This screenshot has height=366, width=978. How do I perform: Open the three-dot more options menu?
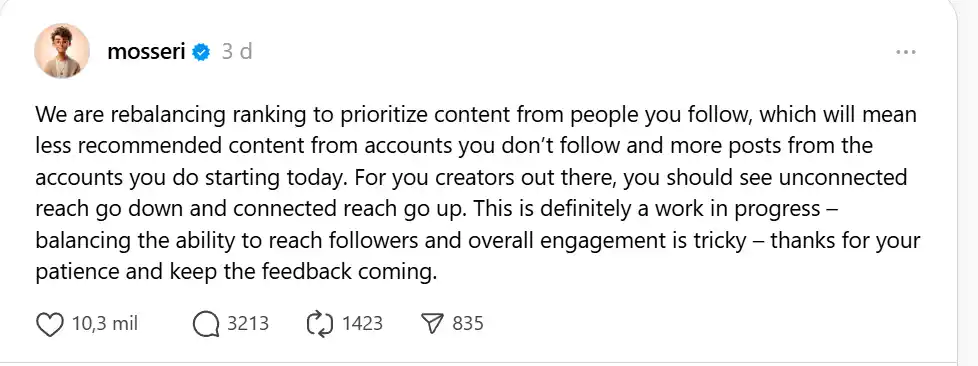point(905,52)
